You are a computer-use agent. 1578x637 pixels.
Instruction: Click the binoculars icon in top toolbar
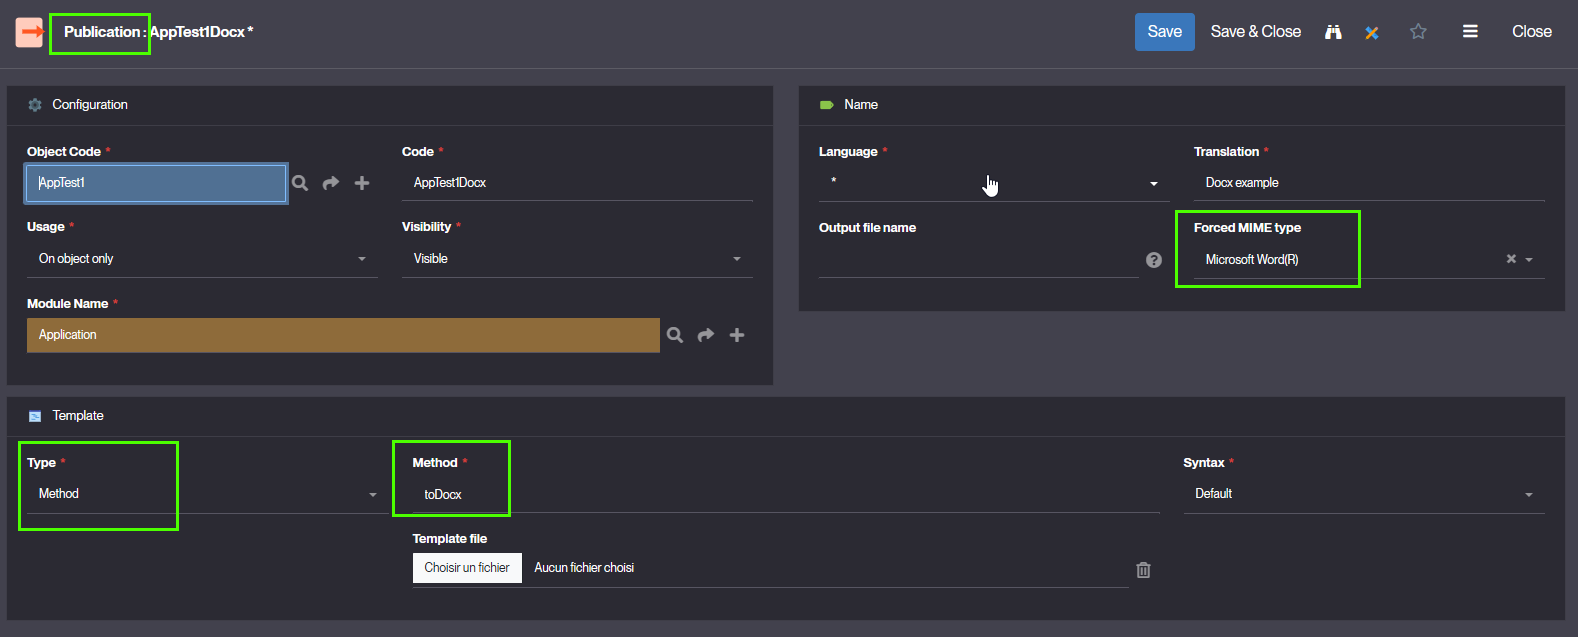pos(1333,32)
